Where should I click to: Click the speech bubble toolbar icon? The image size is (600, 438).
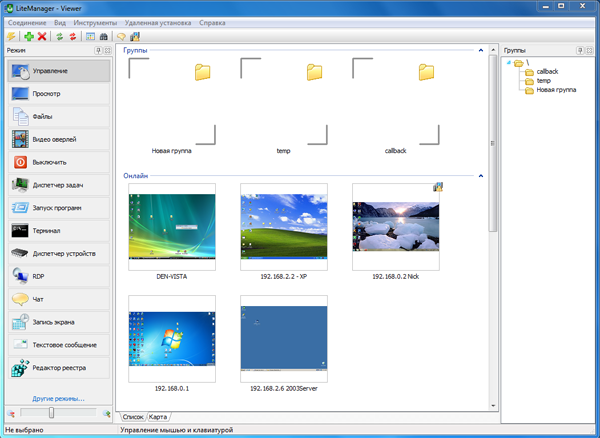121,36
